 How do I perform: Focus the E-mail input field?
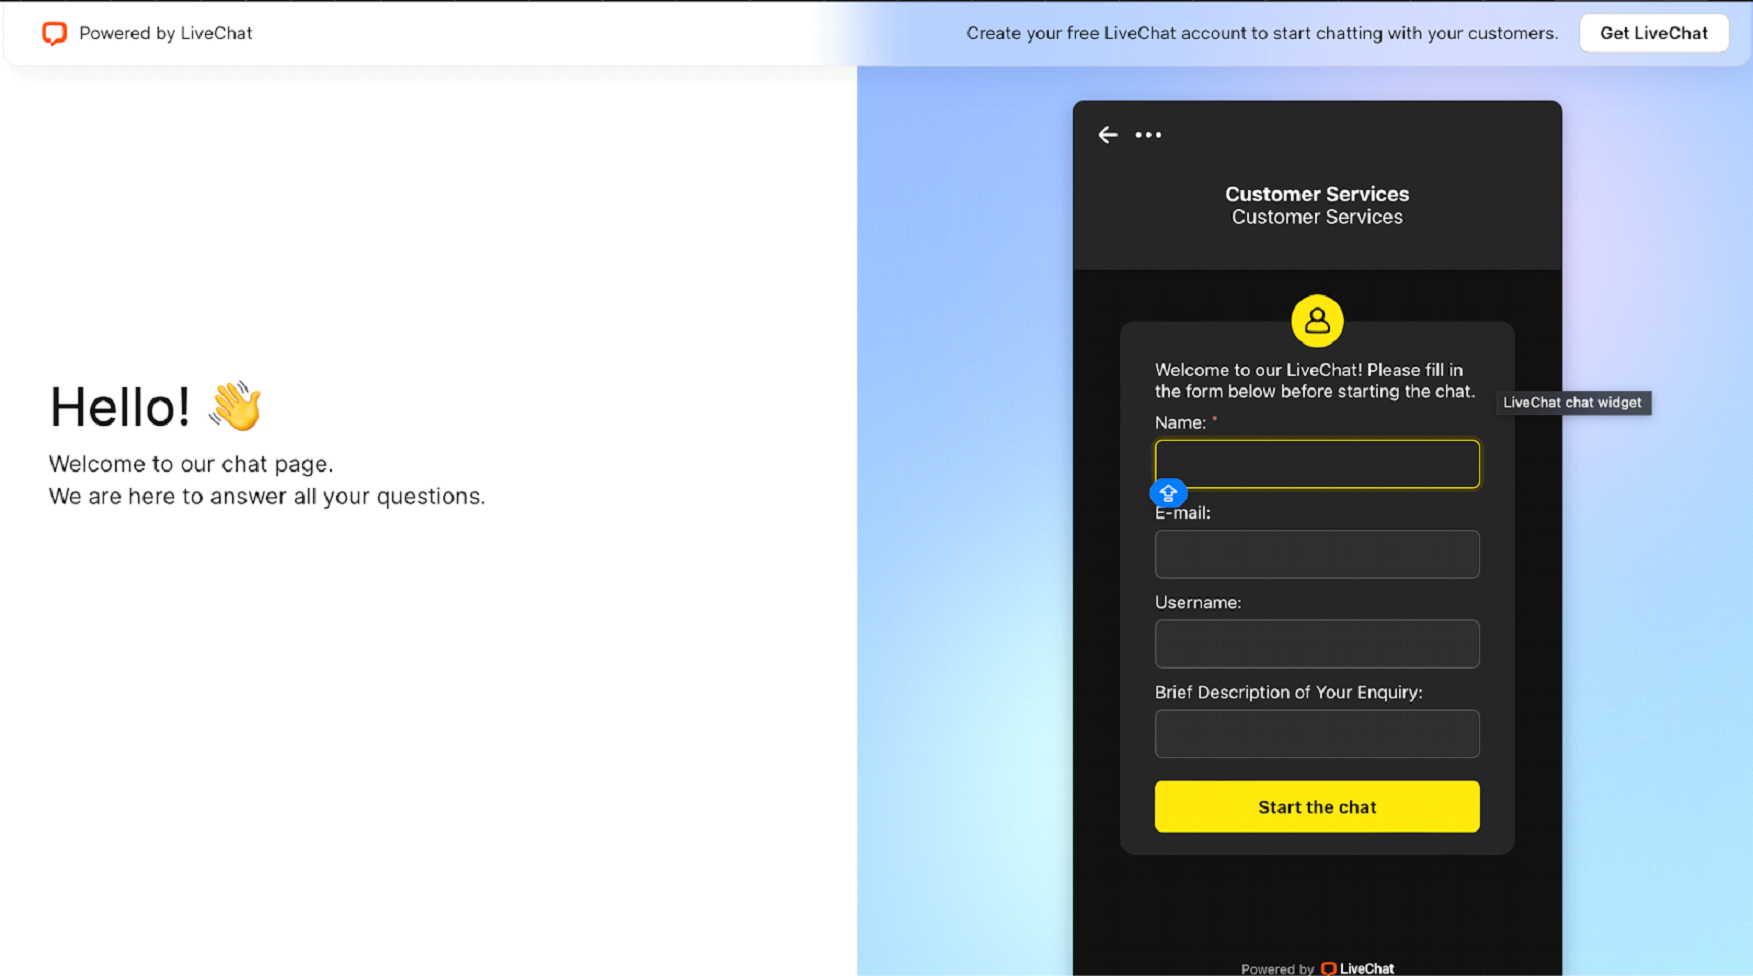1317,554
